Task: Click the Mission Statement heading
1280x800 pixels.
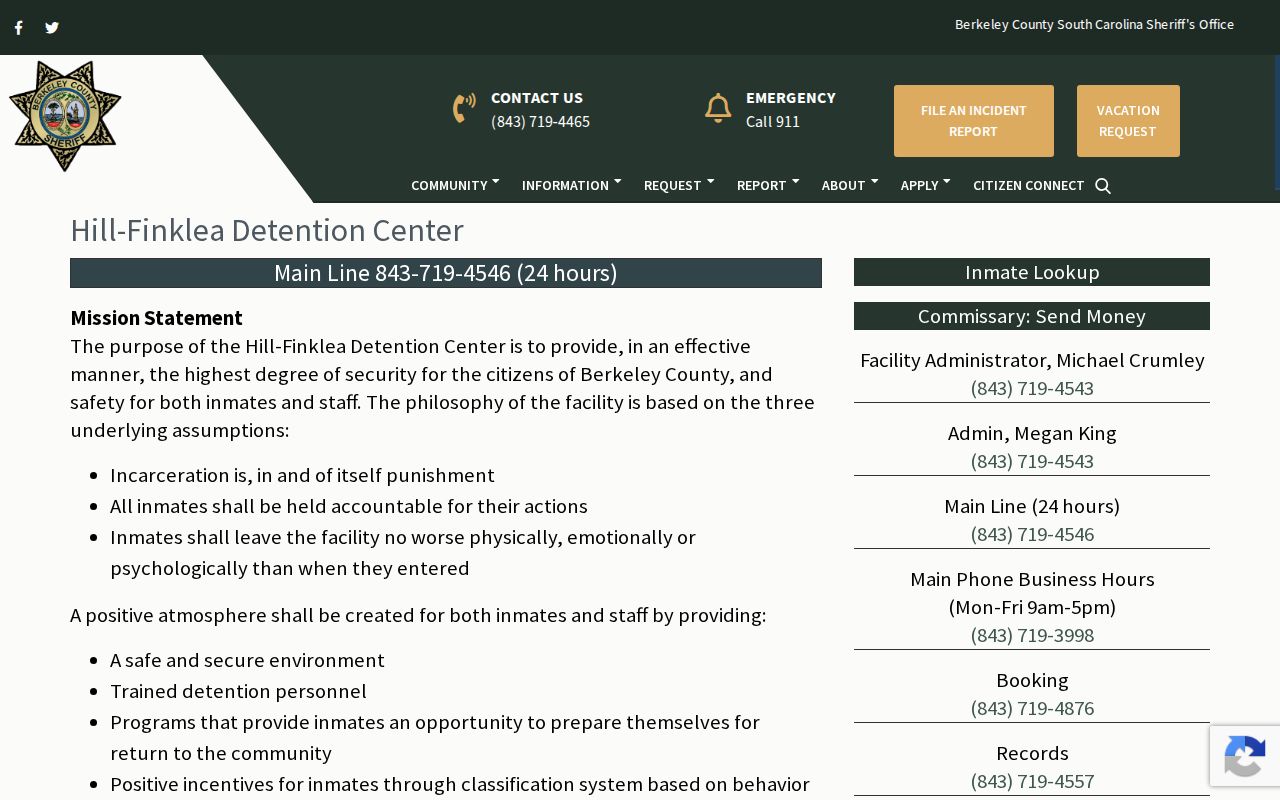Action: pyautogui.click(x=156, y=318)
